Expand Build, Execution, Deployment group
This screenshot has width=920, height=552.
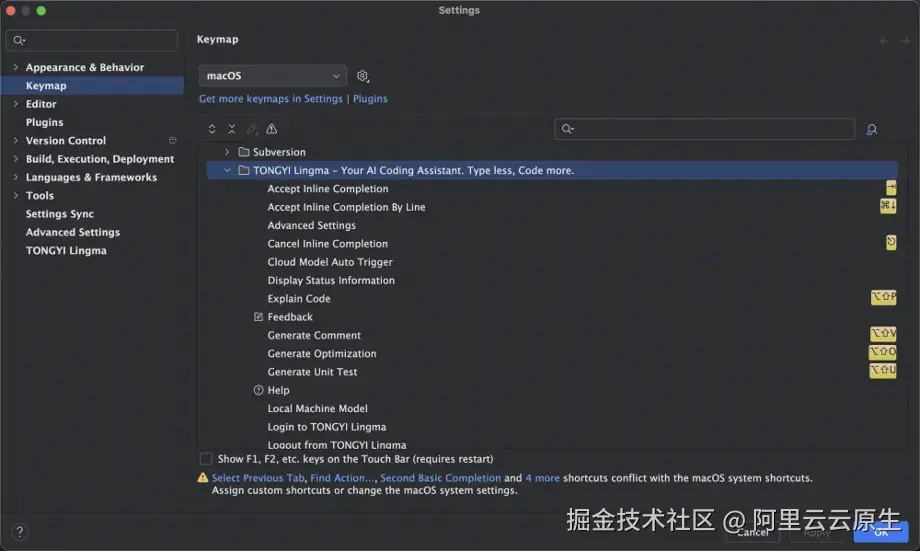point(16,159)
